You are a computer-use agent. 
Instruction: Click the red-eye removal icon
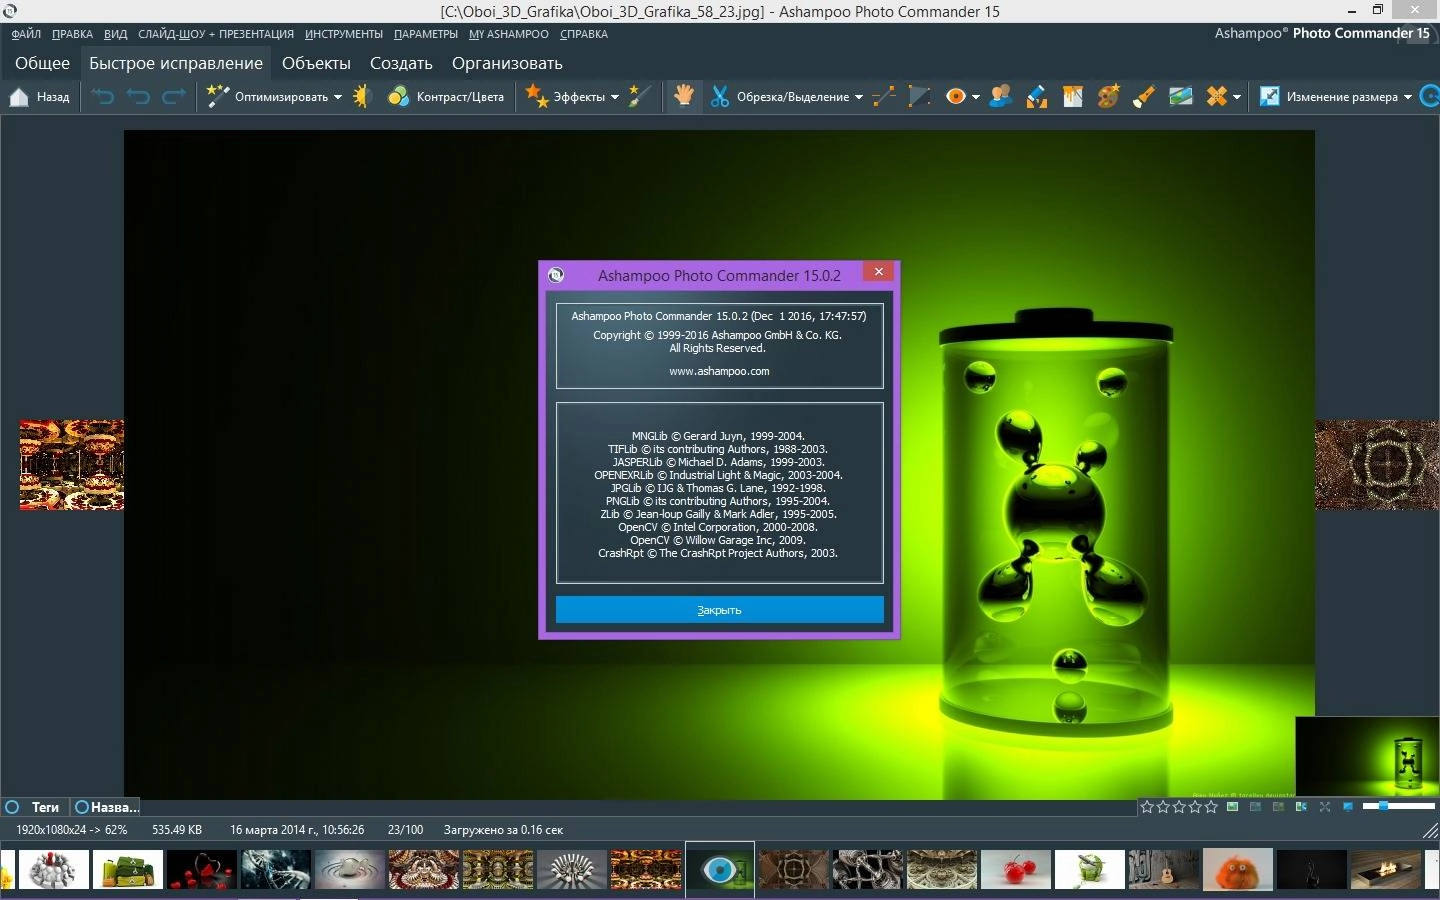point(956,97)
